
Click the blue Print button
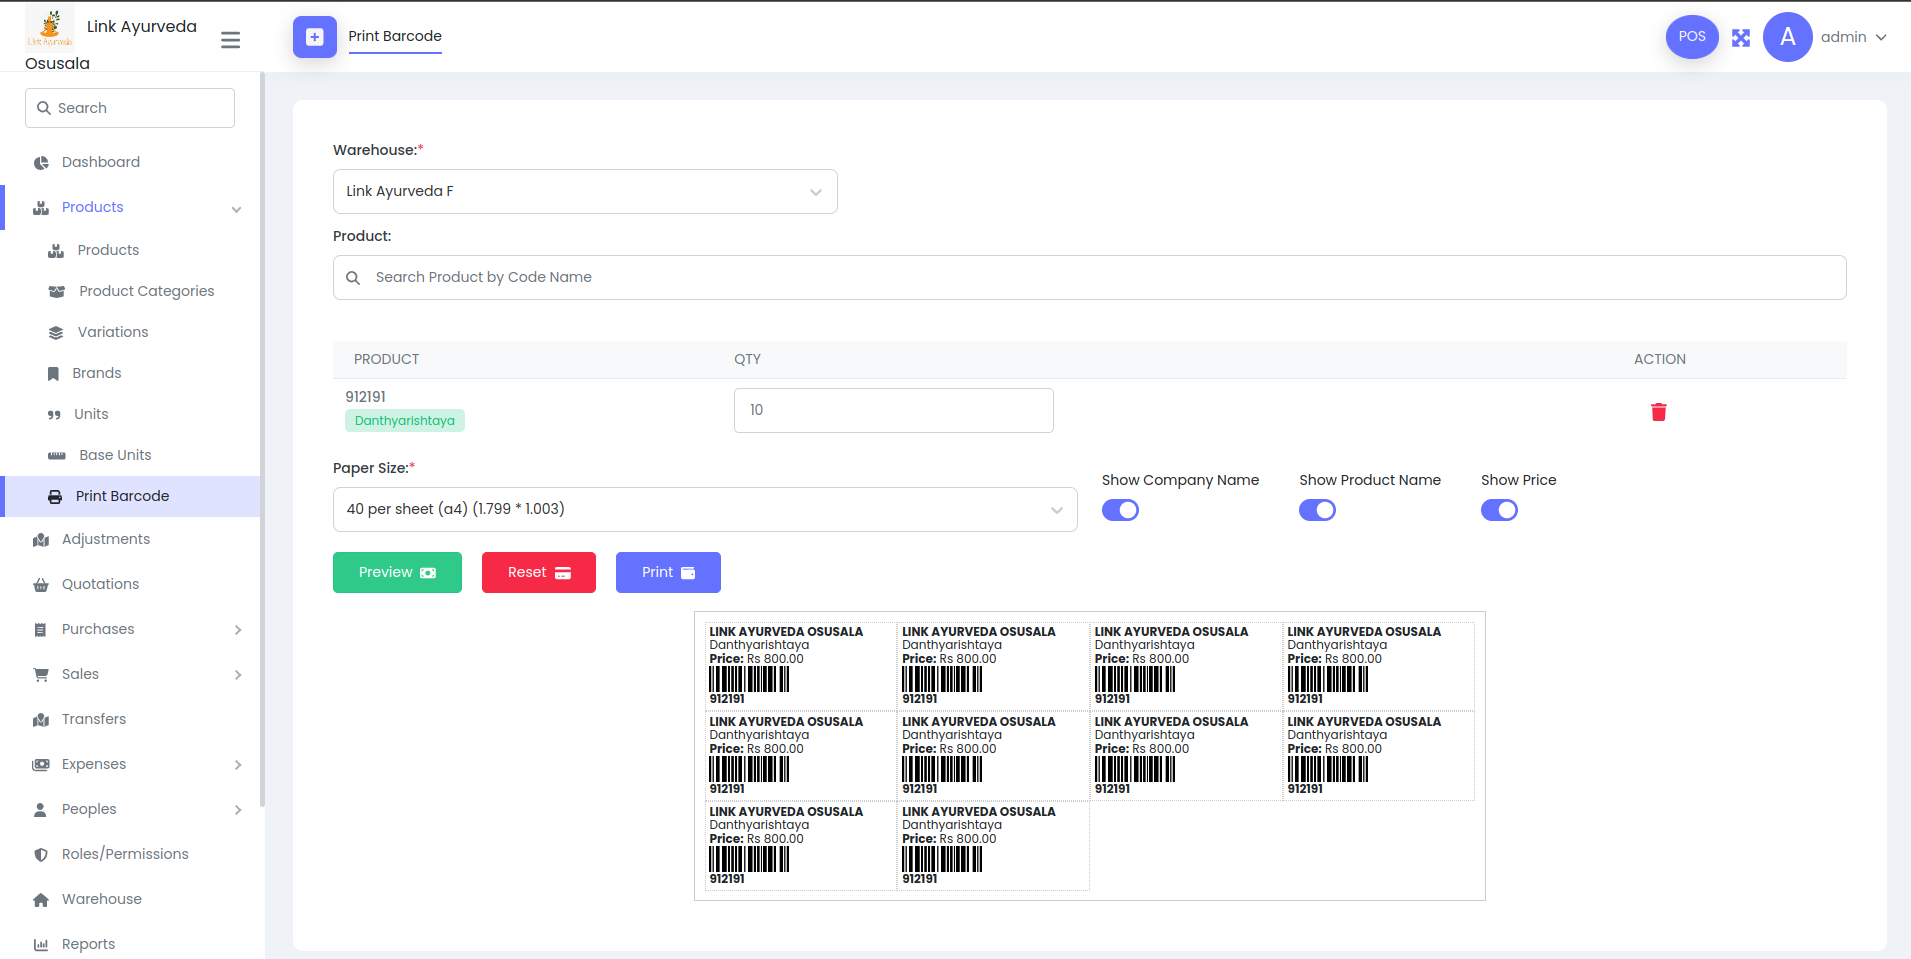click(668, 572)
